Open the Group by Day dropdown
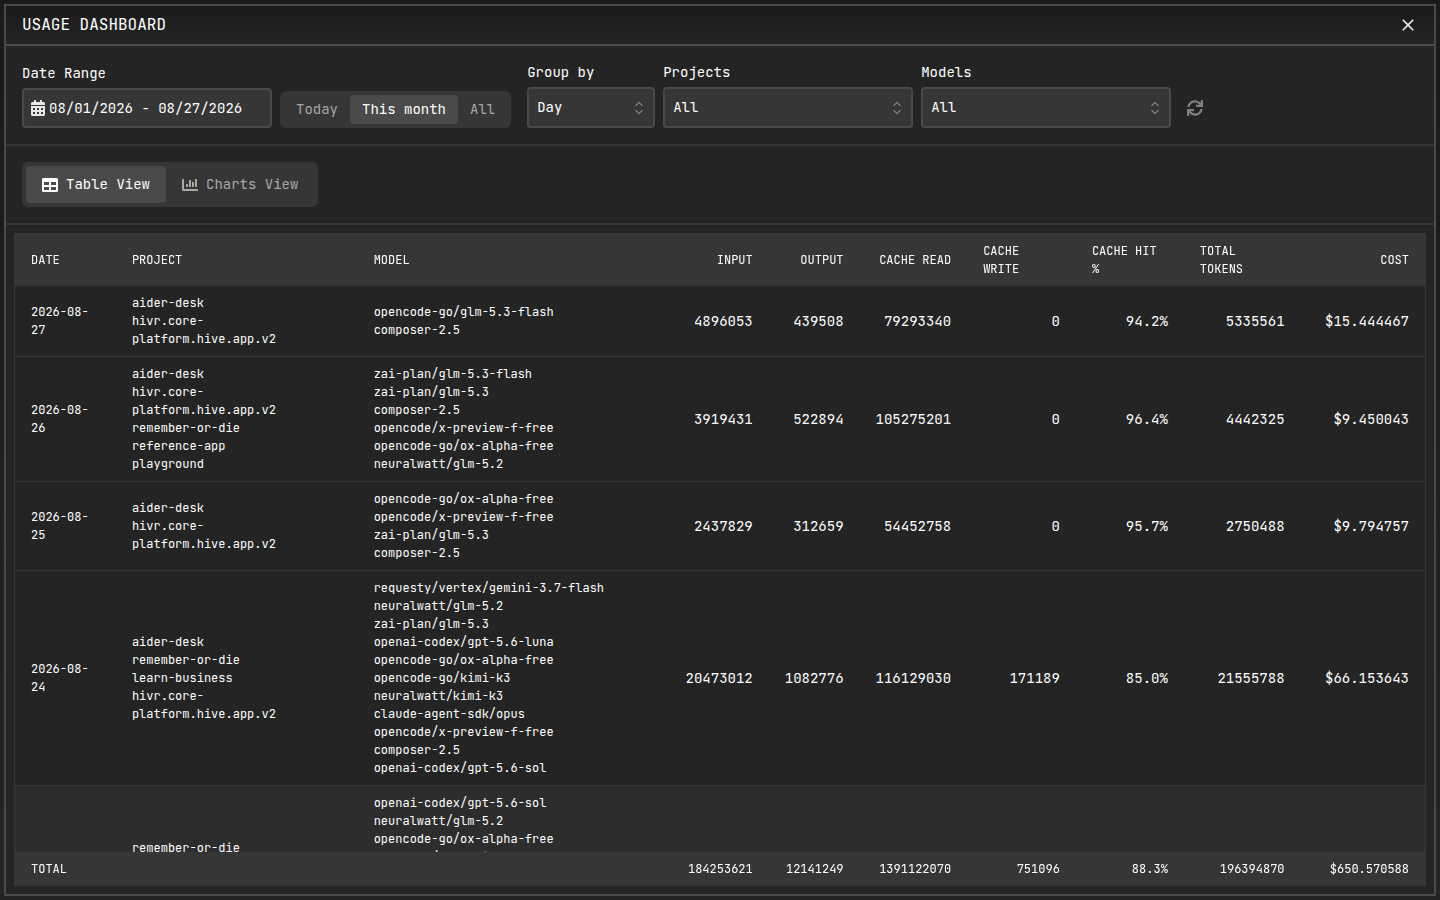Image resolution: width=1440 pixels, height=900 pixels. click(590, 108)
